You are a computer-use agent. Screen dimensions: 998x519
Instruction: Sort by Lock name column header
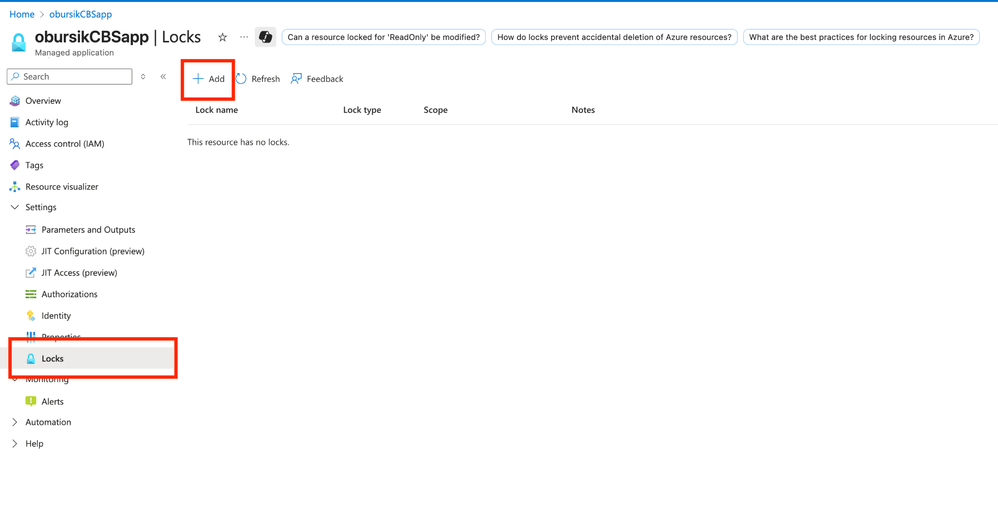(x=216, y=110)
